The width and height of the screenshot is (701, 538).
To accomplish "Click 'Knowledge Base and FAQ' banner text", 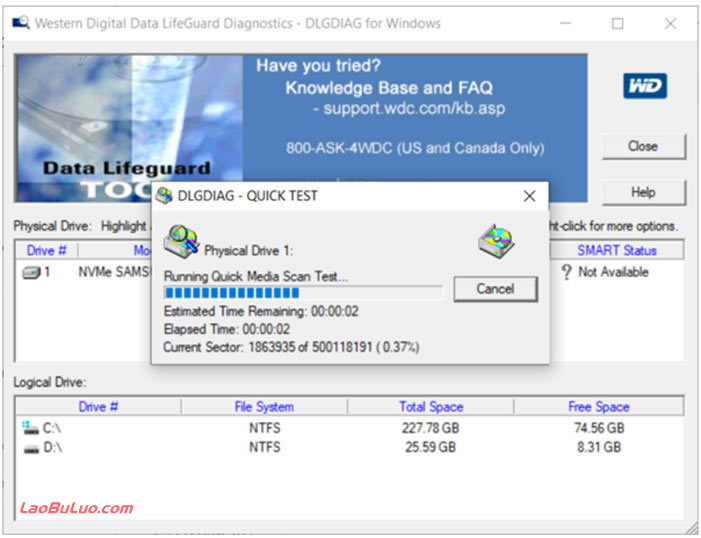I will point(389,88).
